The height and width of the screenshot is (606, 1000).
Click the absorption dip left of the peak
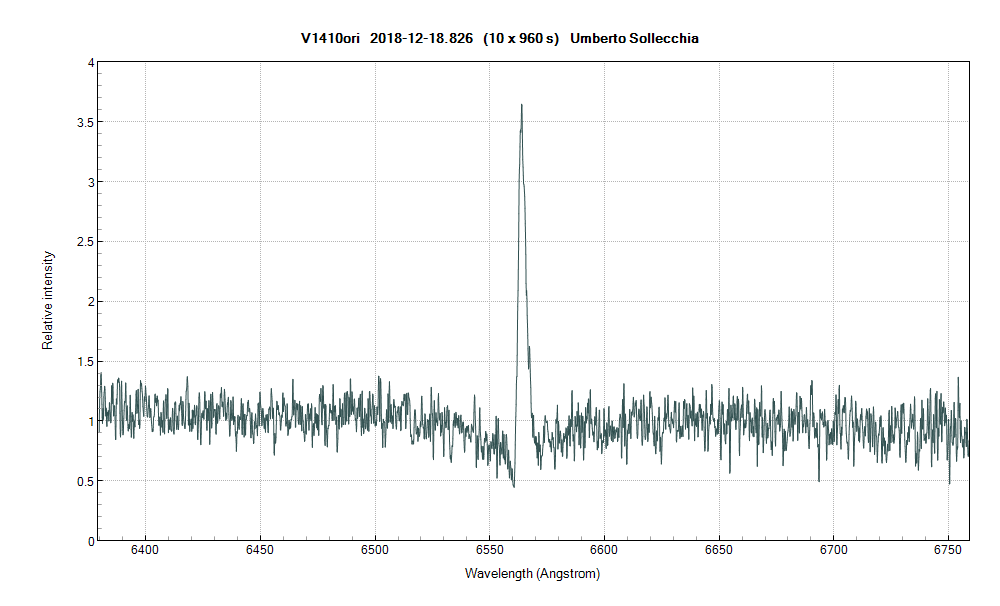(513, 485)
